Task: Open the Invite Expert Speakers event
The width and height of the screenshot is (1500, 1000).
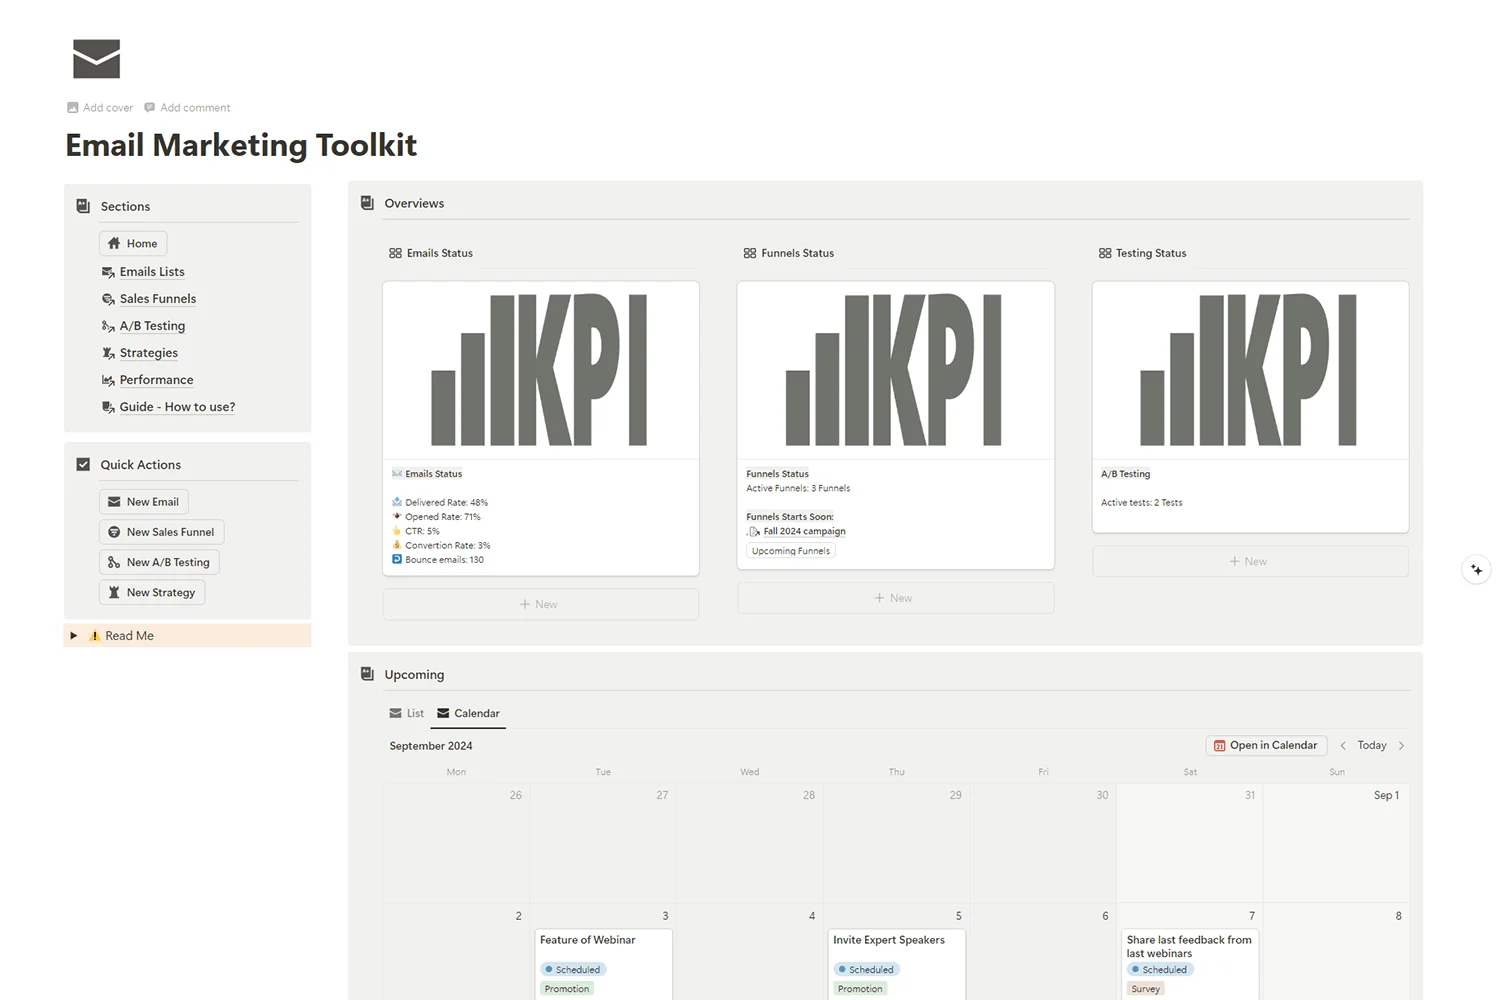Action: pyautogui.click(x=897, y=964)
